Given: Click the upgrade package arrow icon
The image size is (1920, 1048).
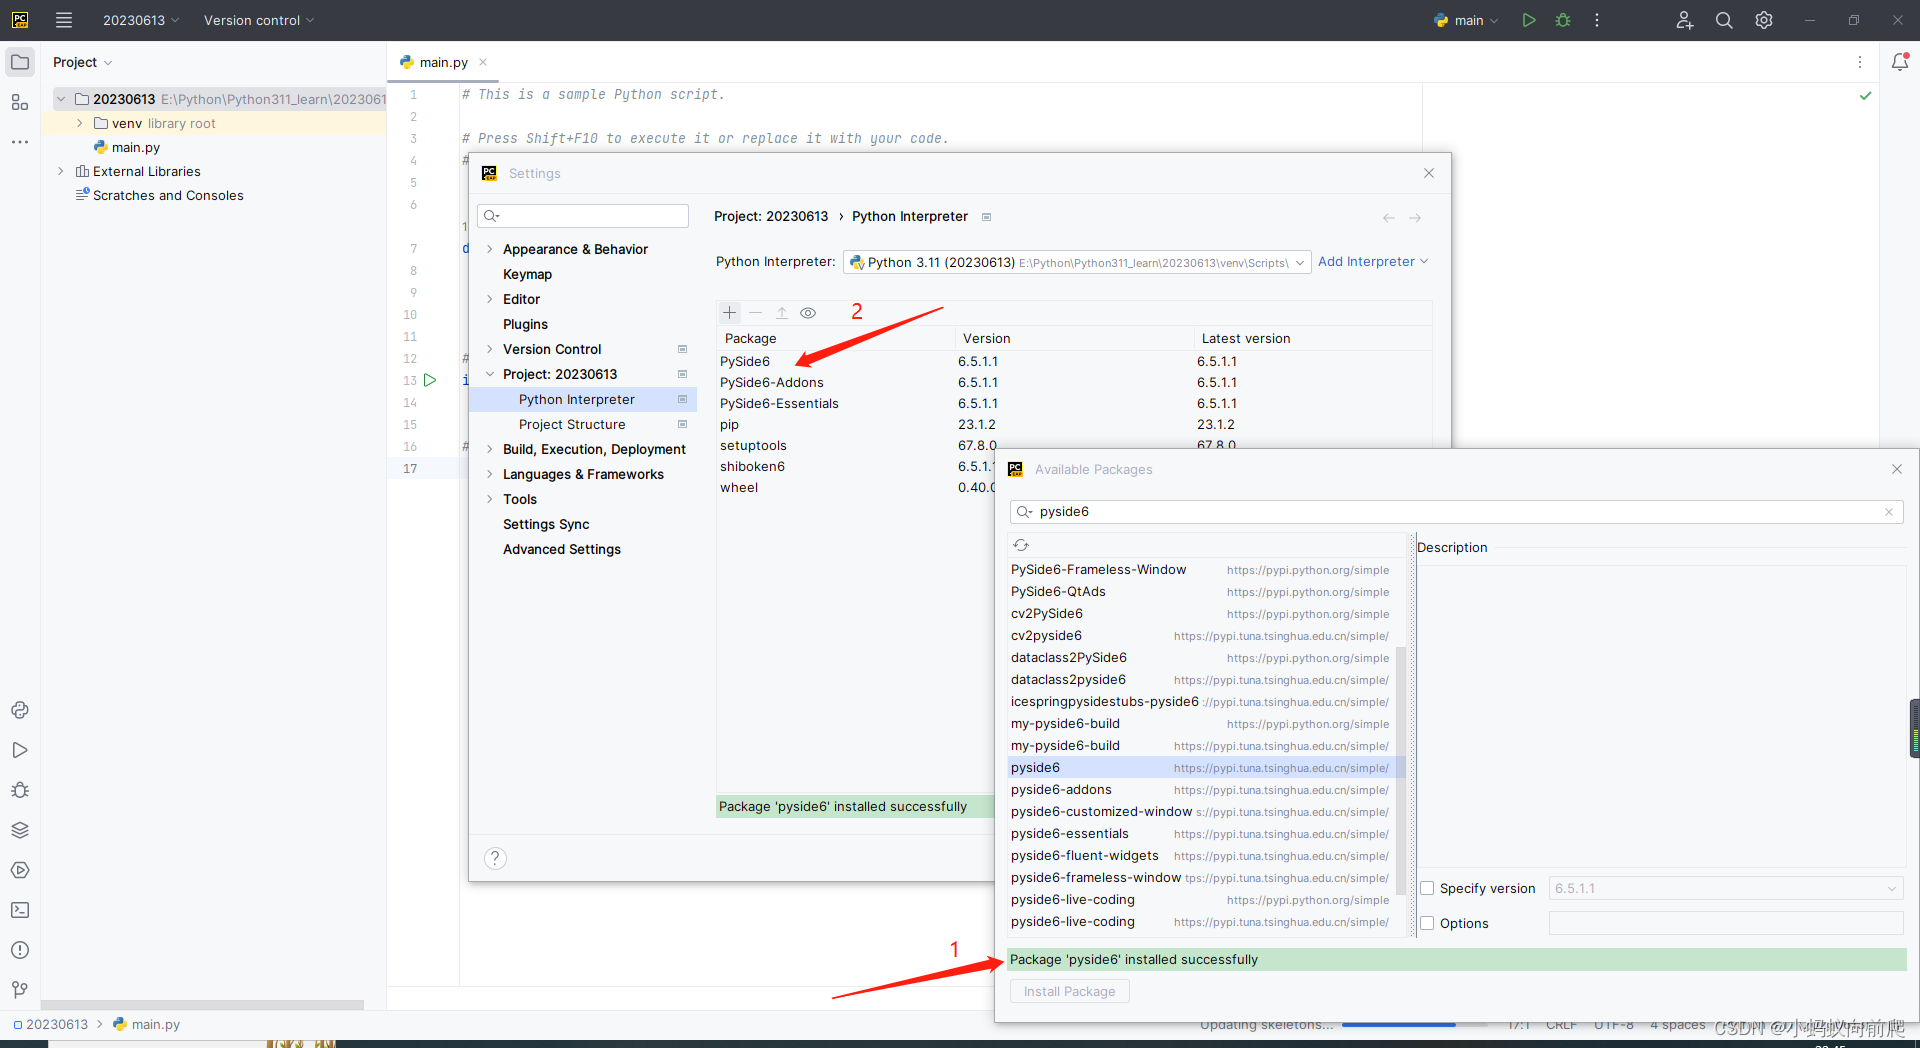Looking at the screenshot, I should click(x=782, y=313).
